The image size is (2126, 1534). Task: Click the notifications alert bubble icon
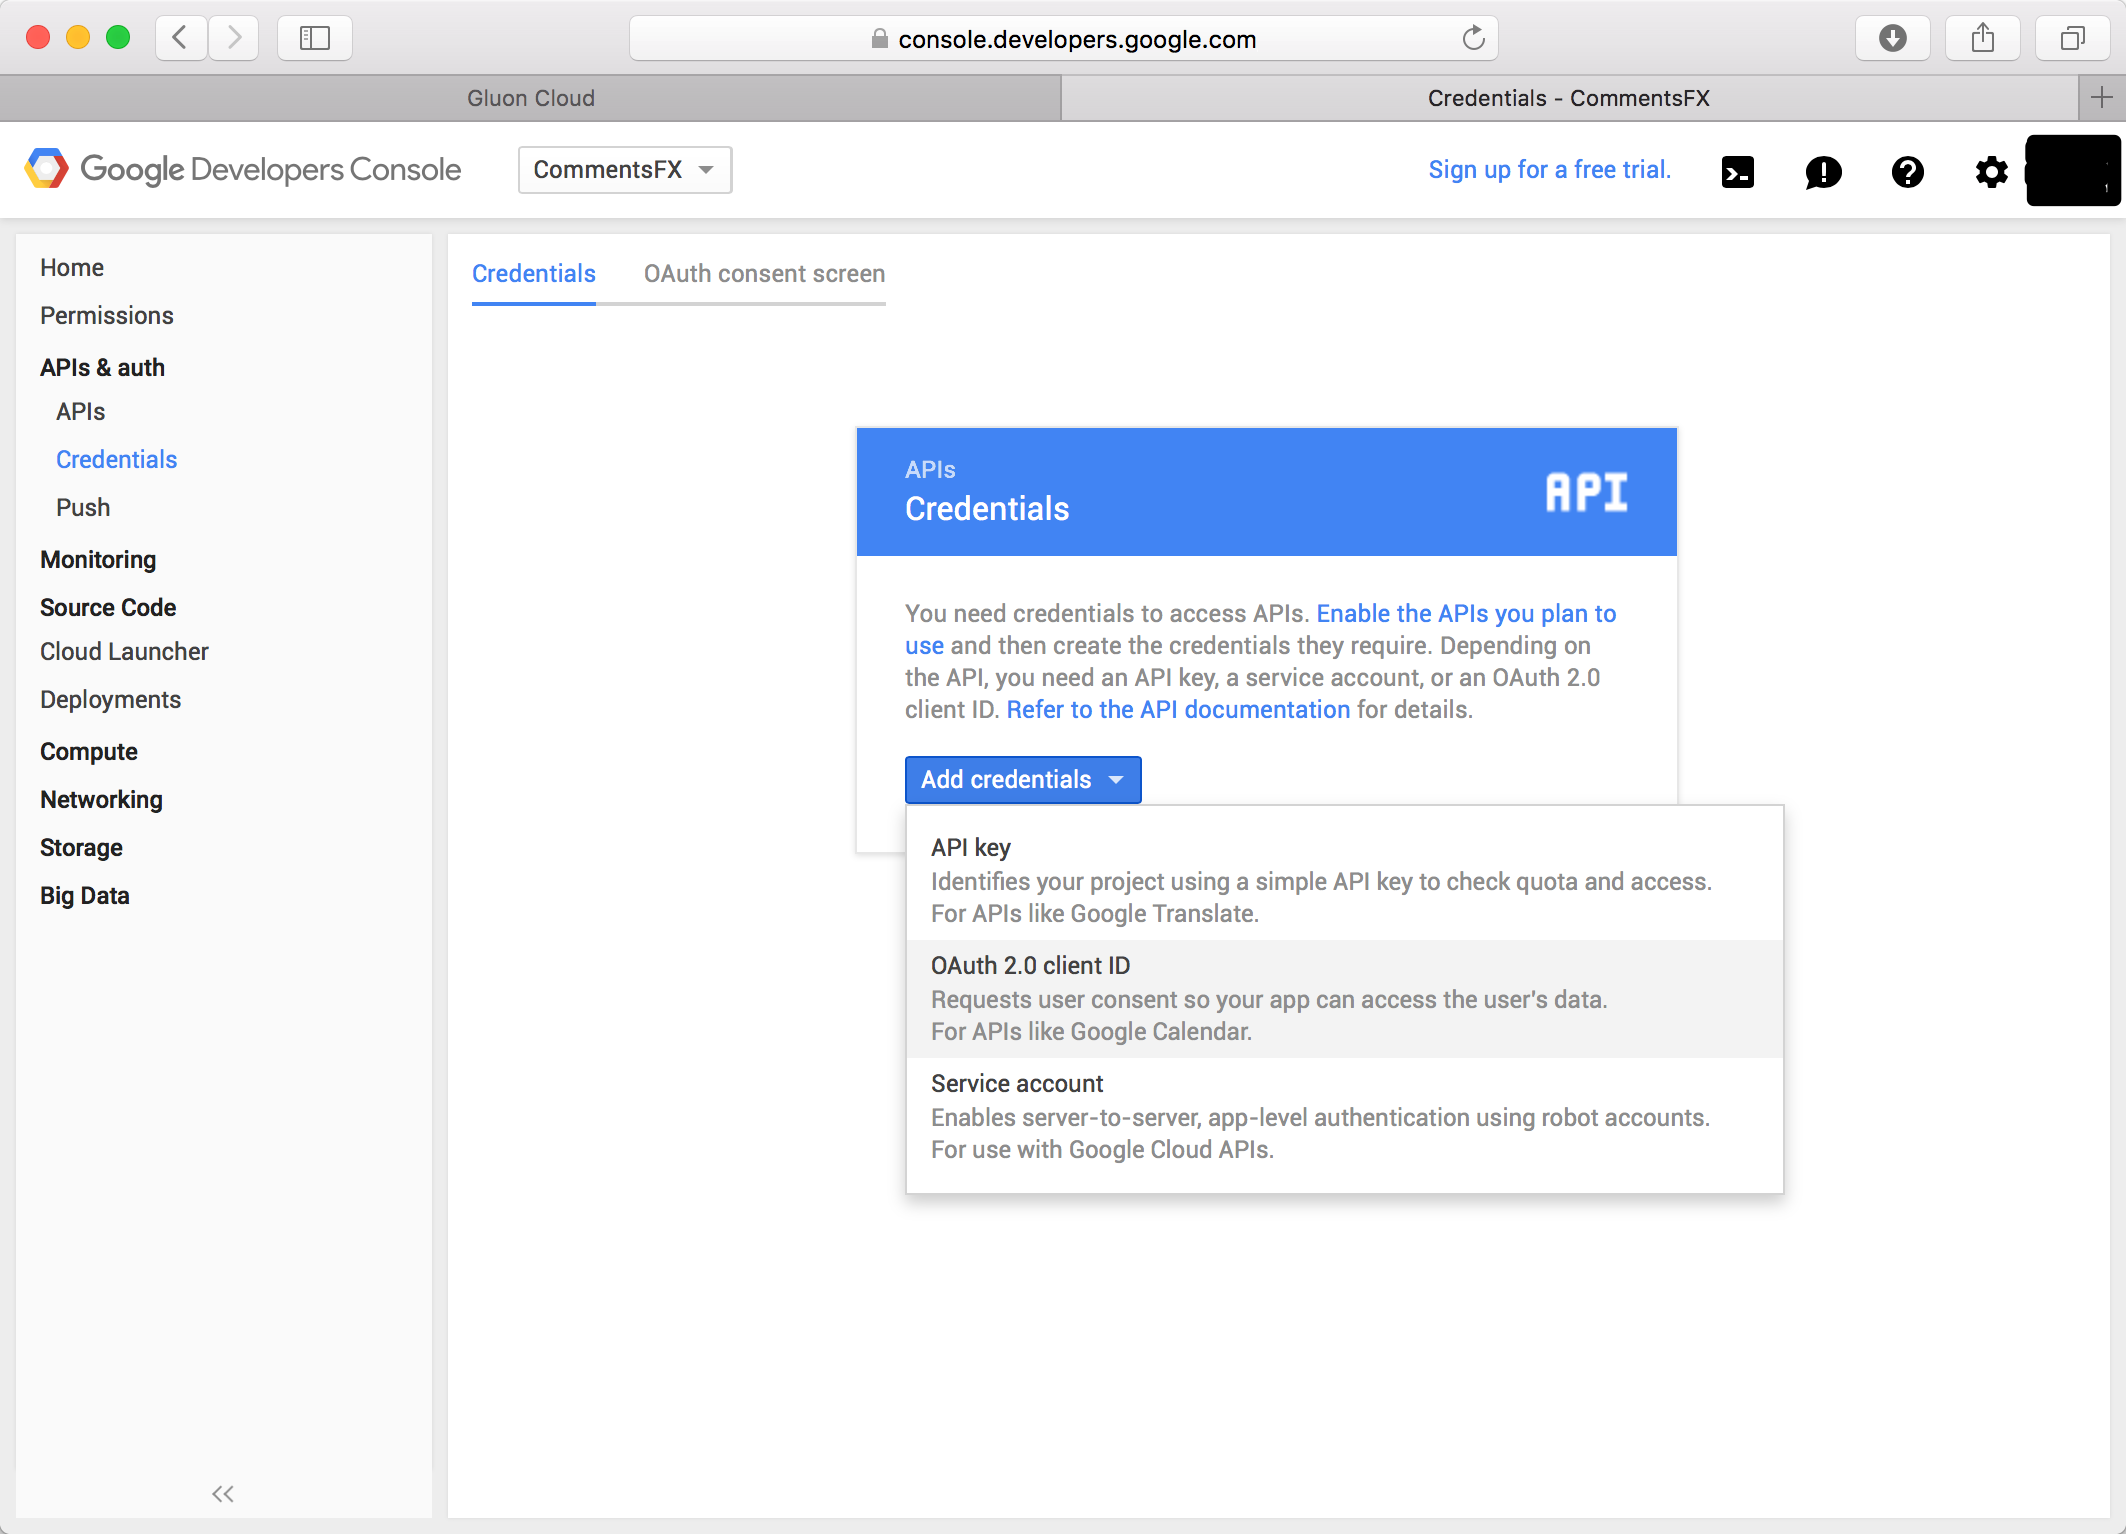1823,172
